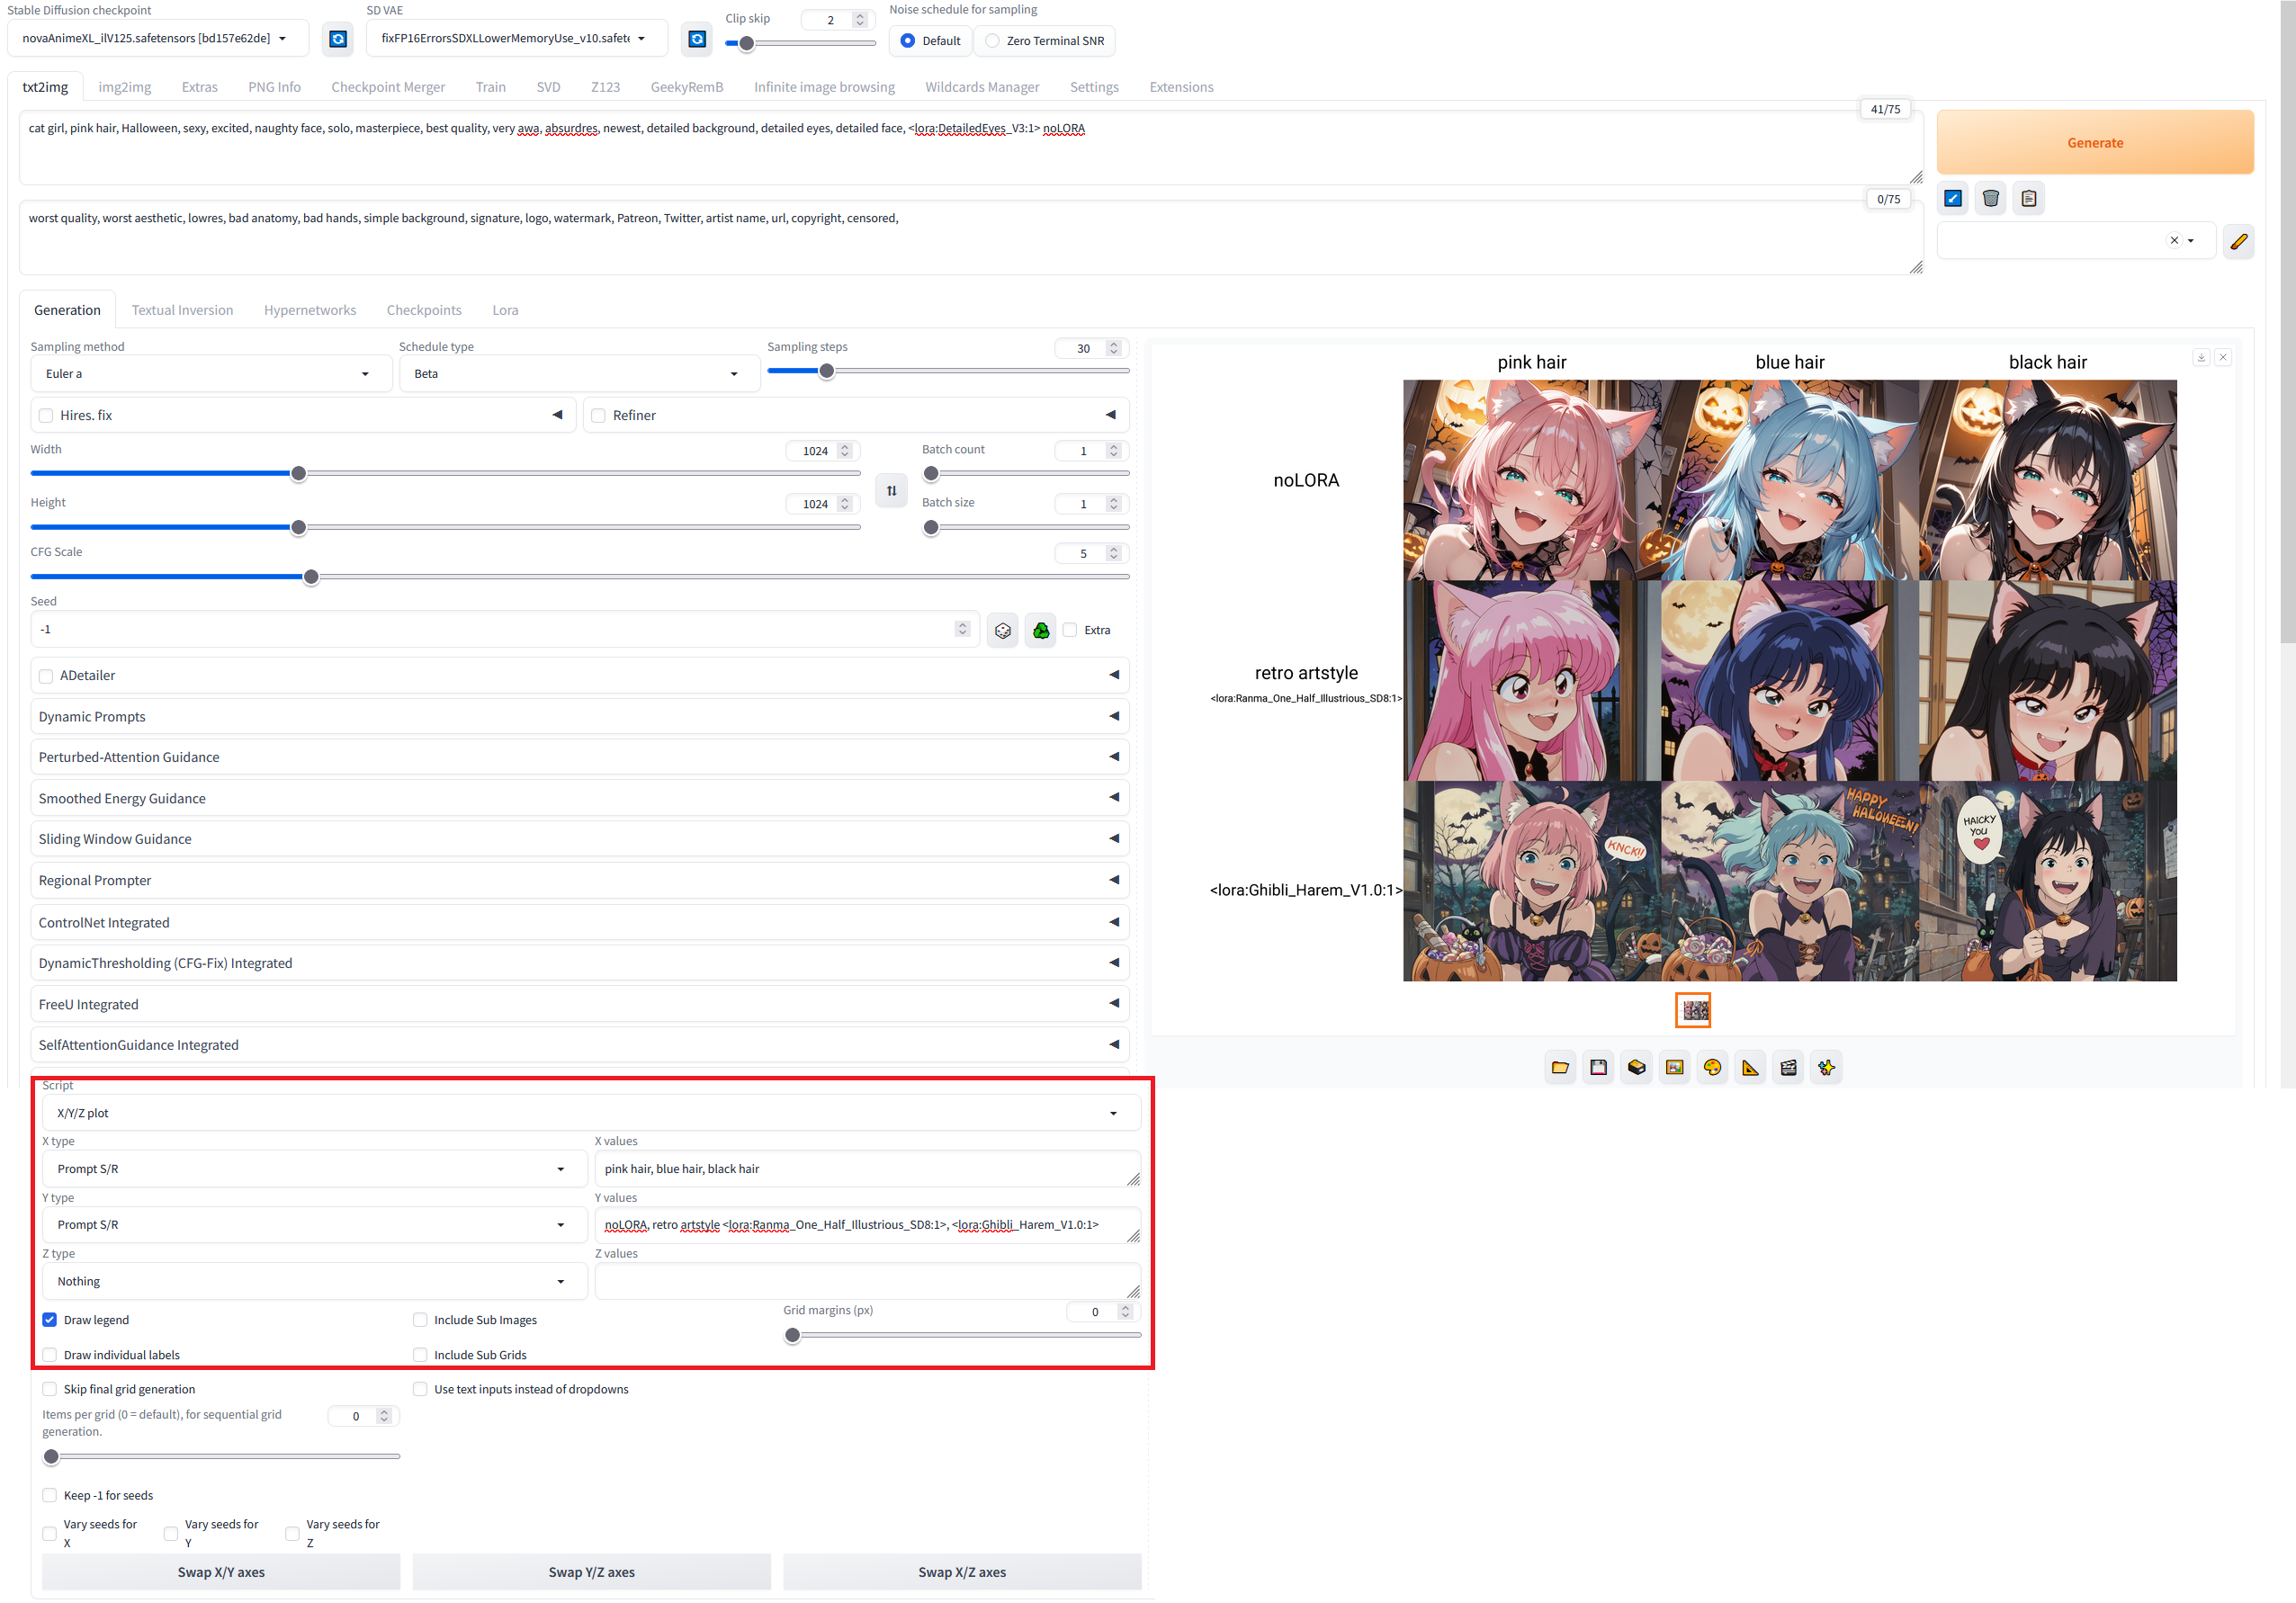Click the CFG Scale slider handle
This screenshot has width=2296, height=1603.
[311, 577]
